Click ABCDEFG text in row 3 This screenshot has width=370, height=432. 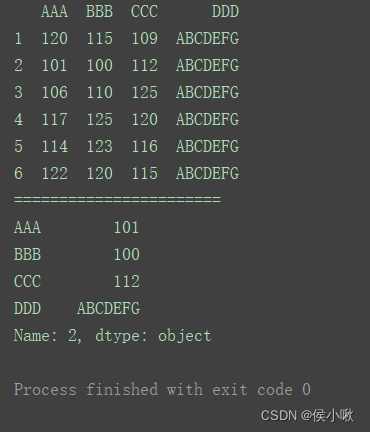pos(208,92)
